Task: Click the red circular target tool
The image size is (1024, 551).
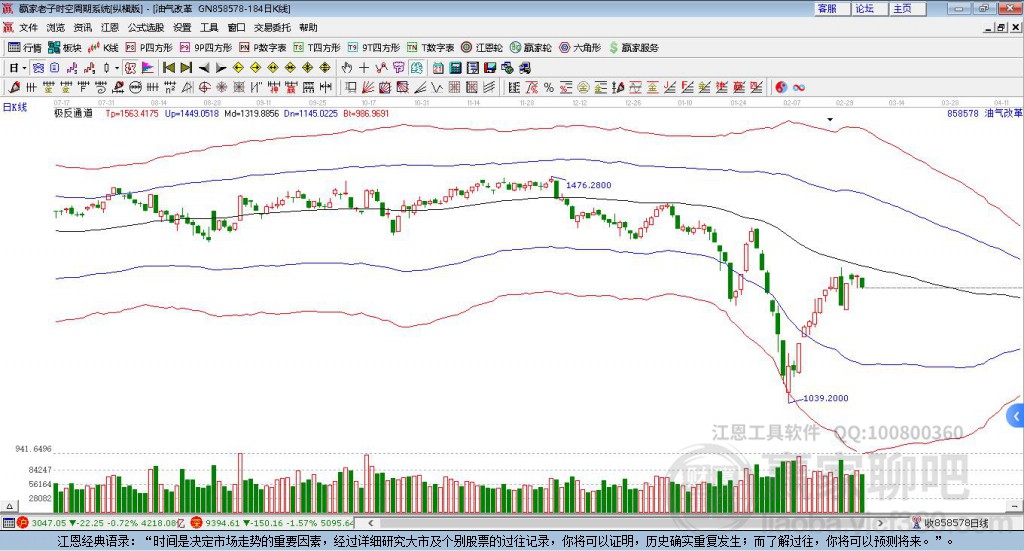Action: 204,87
